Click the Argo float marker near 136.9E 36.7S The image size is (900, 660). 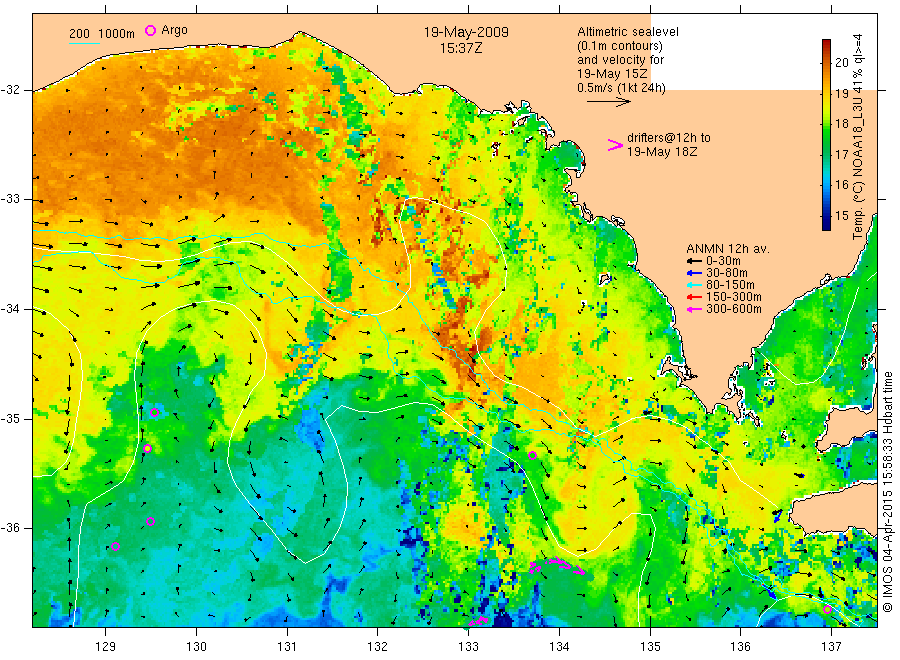[827, 609]
